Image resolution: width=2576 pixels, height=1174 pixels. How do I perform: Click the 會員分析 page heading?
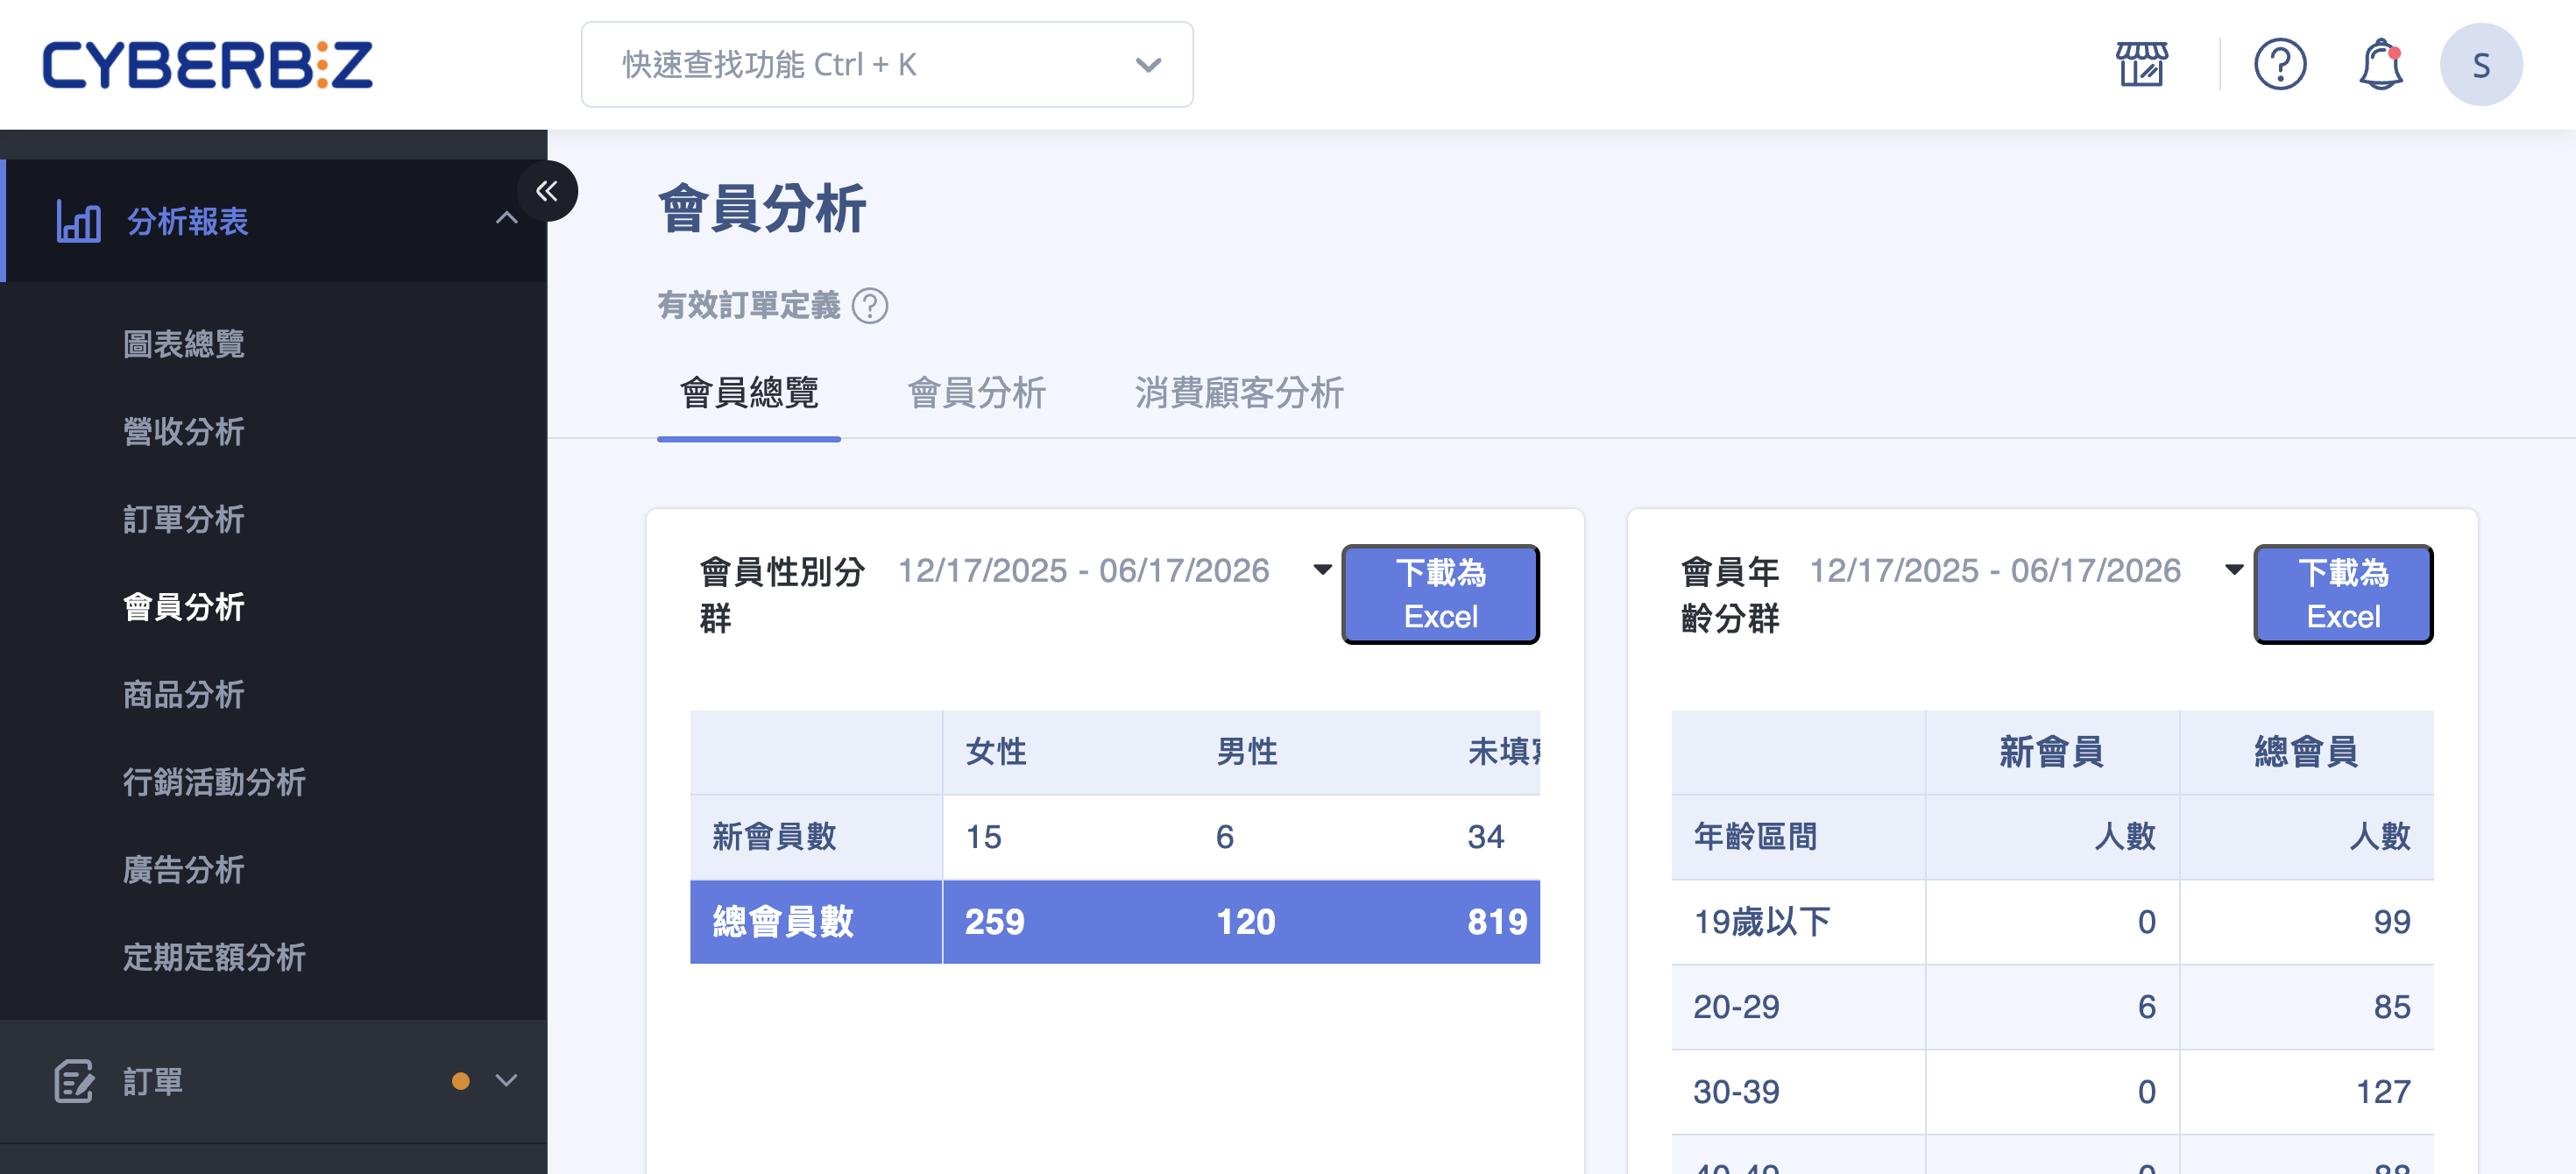762,209
